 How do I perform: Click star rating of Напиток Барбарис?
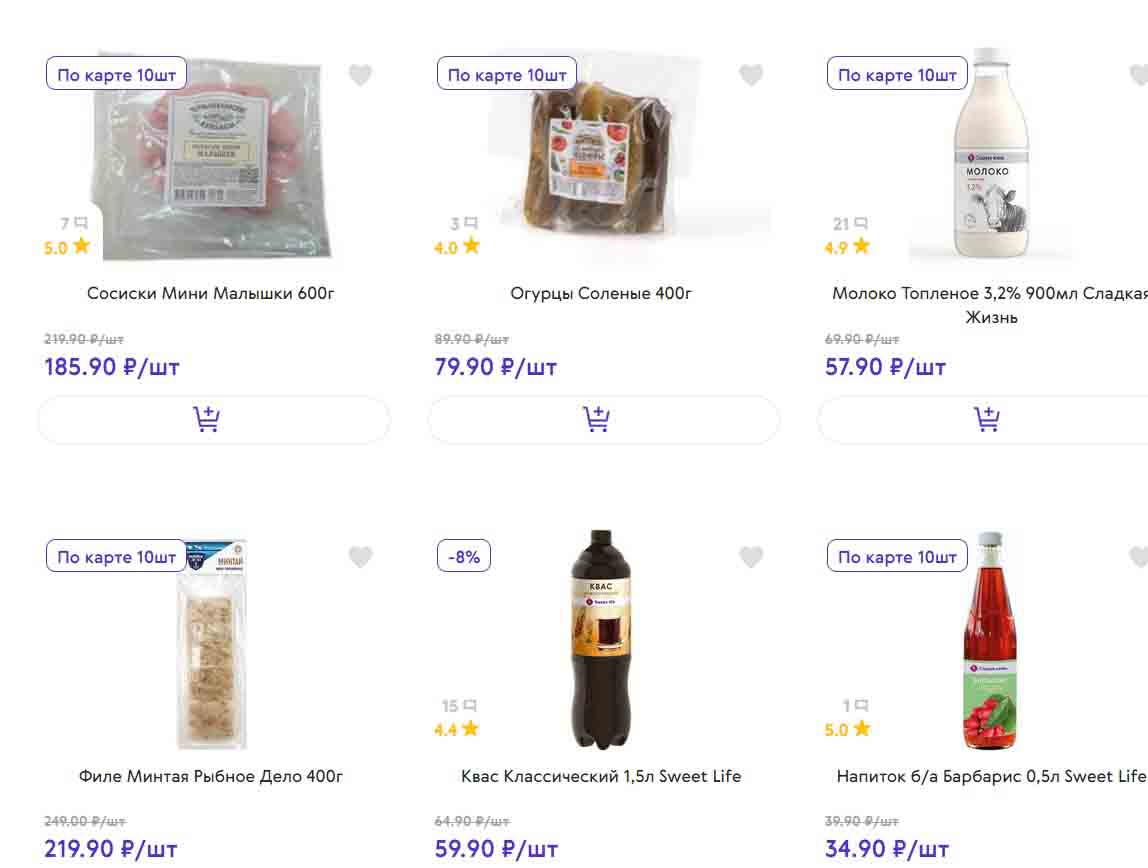(x=861, y=728)
